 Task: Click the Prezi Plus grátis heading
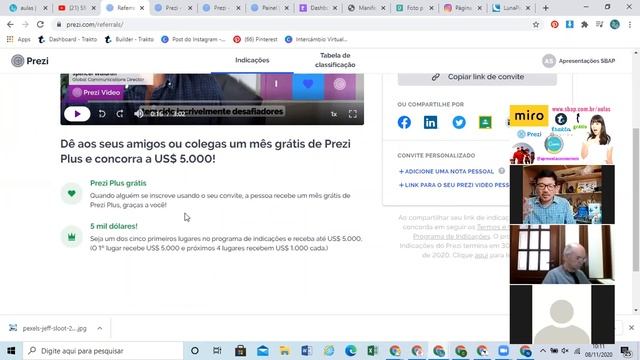point(118,183)
